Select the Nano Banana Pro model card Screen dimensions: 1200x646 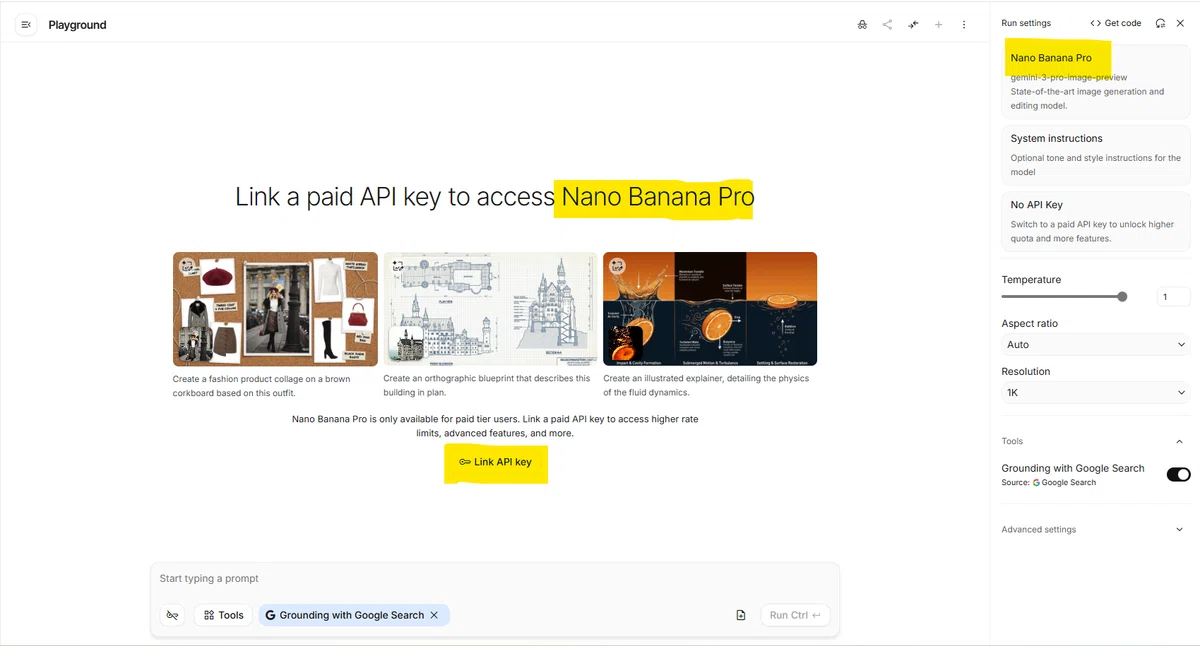1096,81
